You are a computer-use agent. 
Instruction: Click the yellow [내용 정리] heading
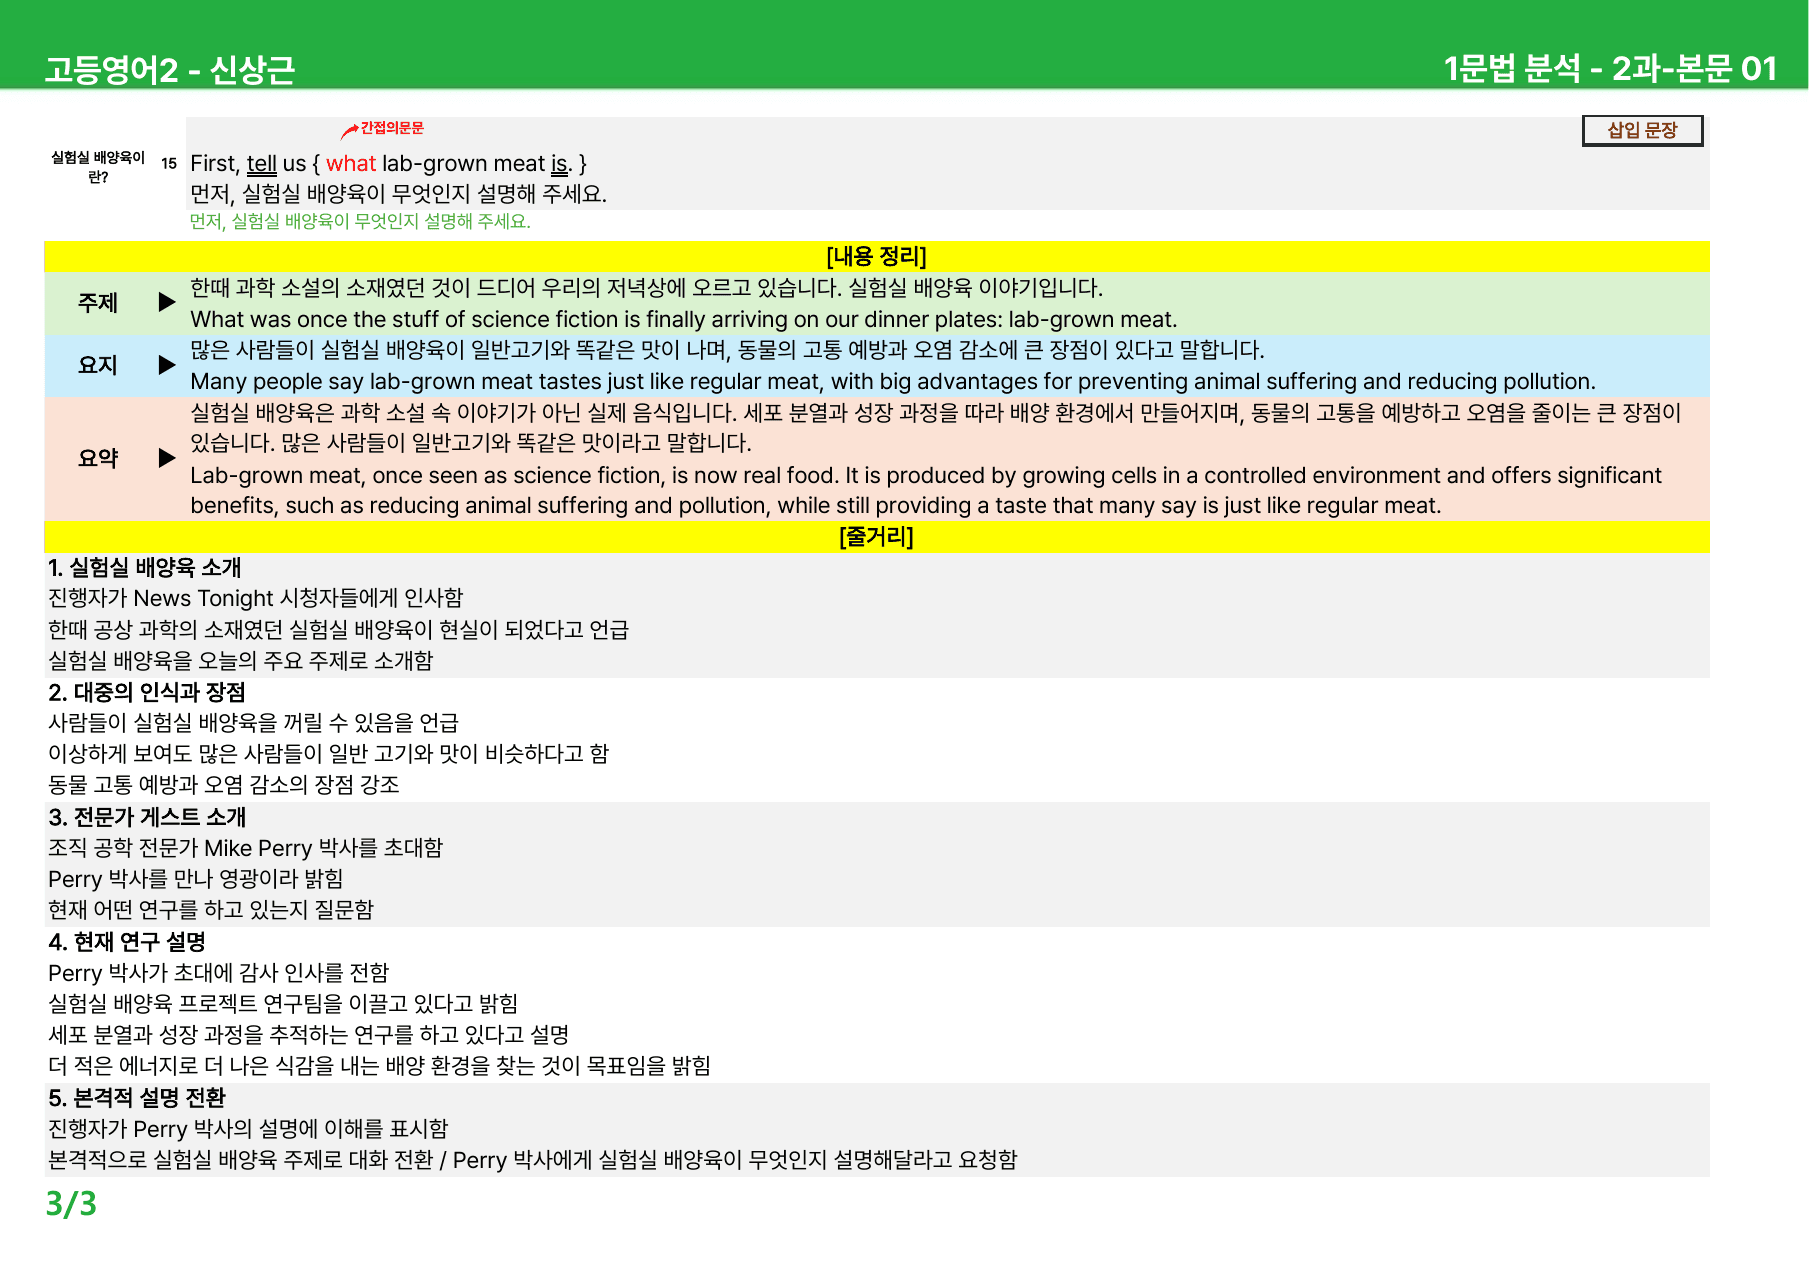click(876, 256)
